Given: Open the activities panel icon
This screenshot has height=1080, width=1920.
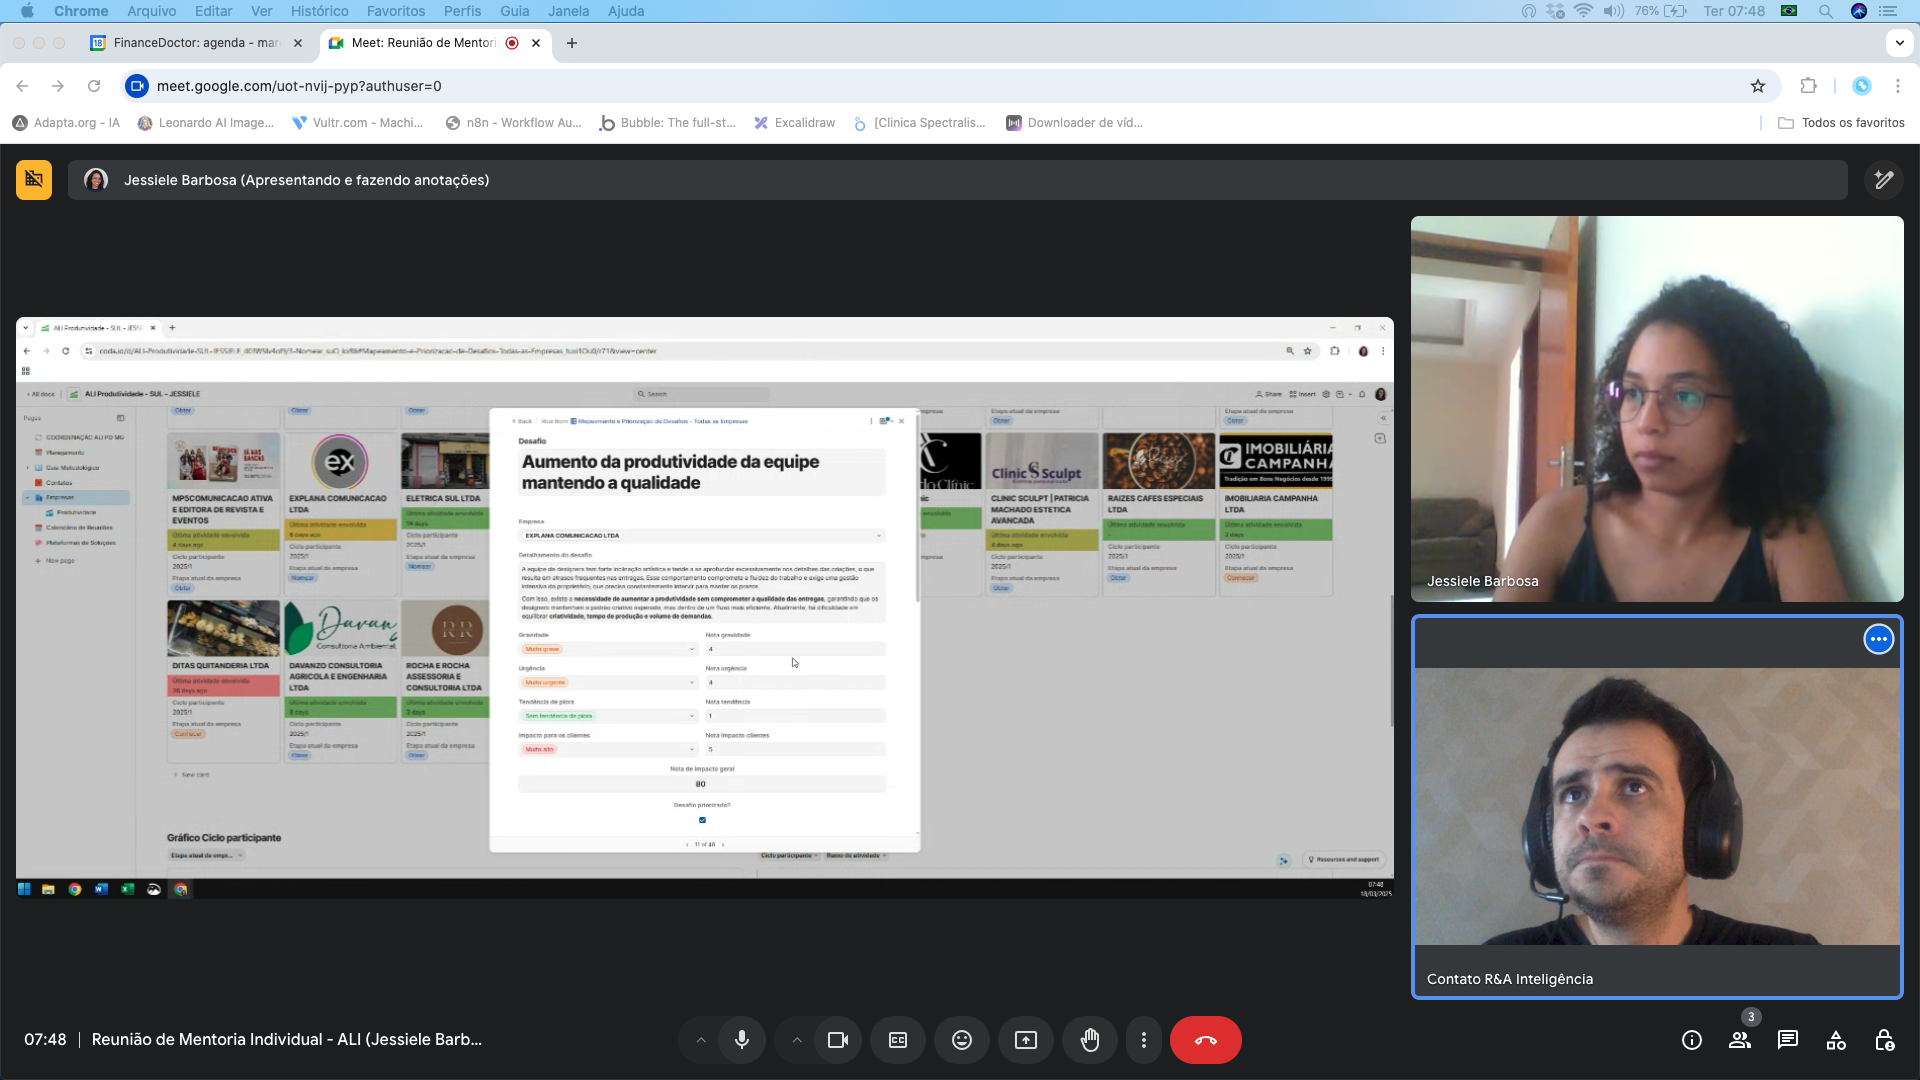Looking at the screenshot, I should [1836, 1040].
